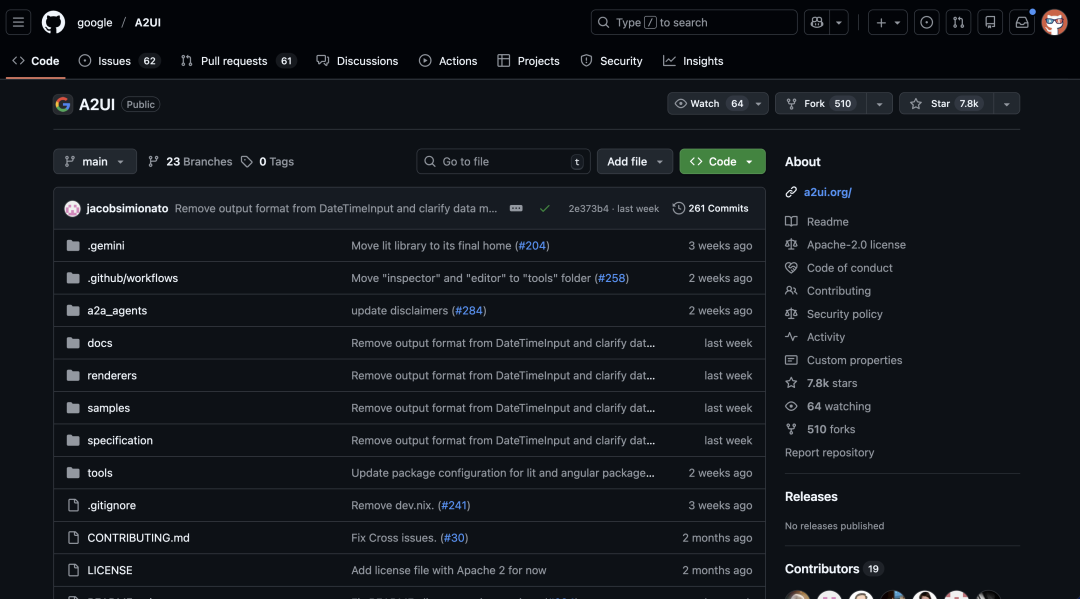Open issues icon in top header

926,23
